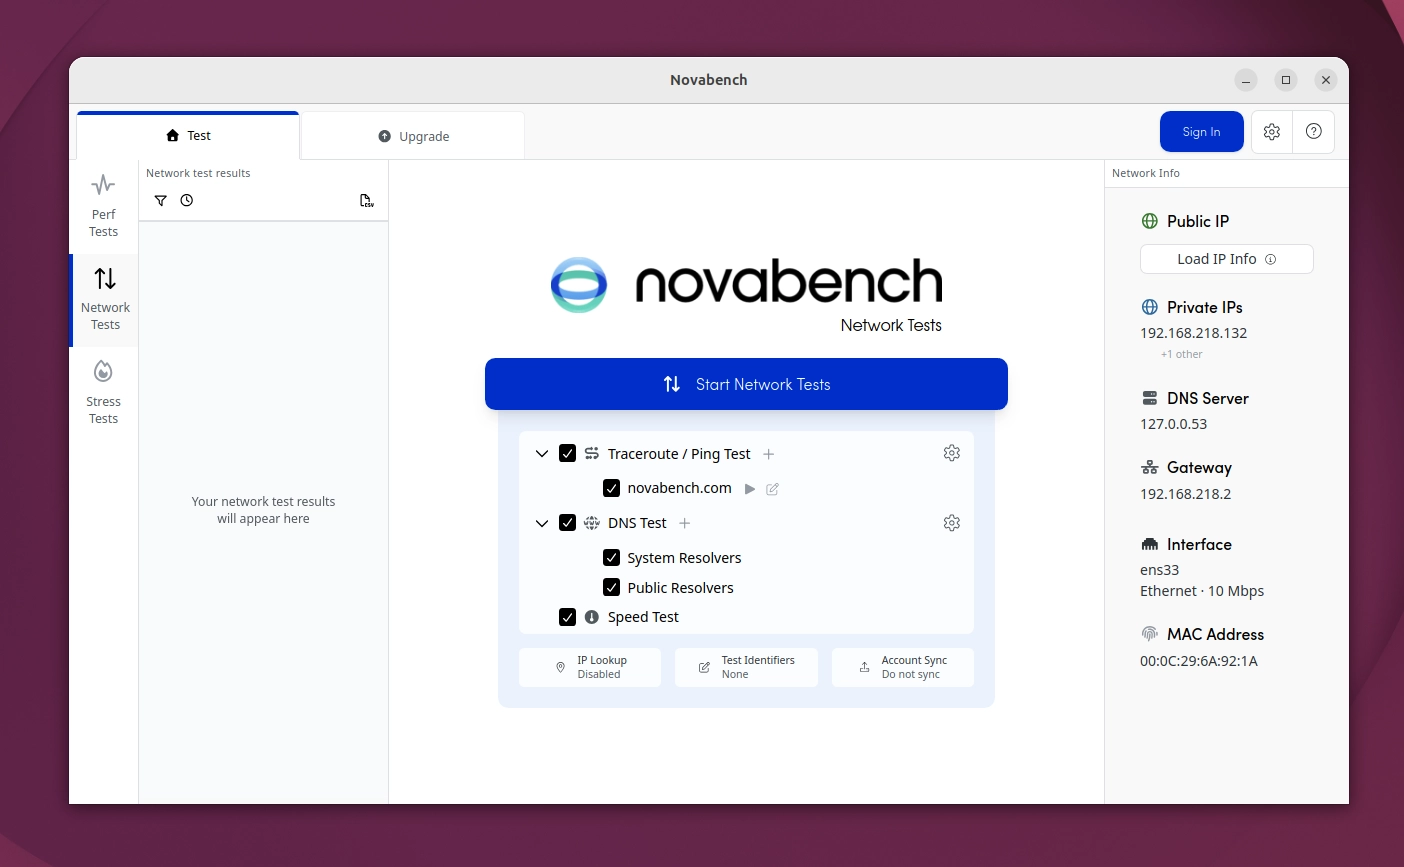The width and height of the screenshot is (1404, 867).
Task: Click the MAC Address fingerprint icon
Action: click(x=1150, y=634)
